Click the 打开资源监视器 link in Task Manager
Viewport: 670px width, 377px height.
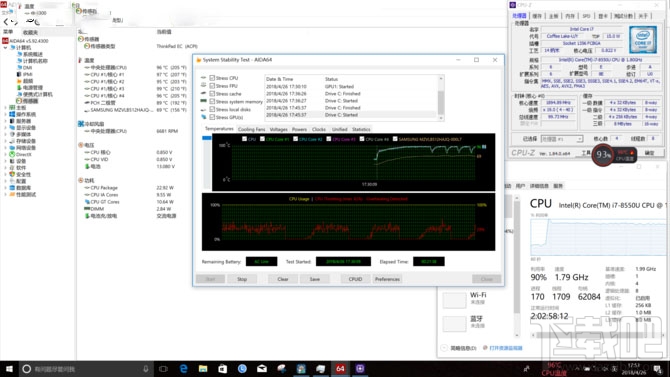tap(505, 348)
